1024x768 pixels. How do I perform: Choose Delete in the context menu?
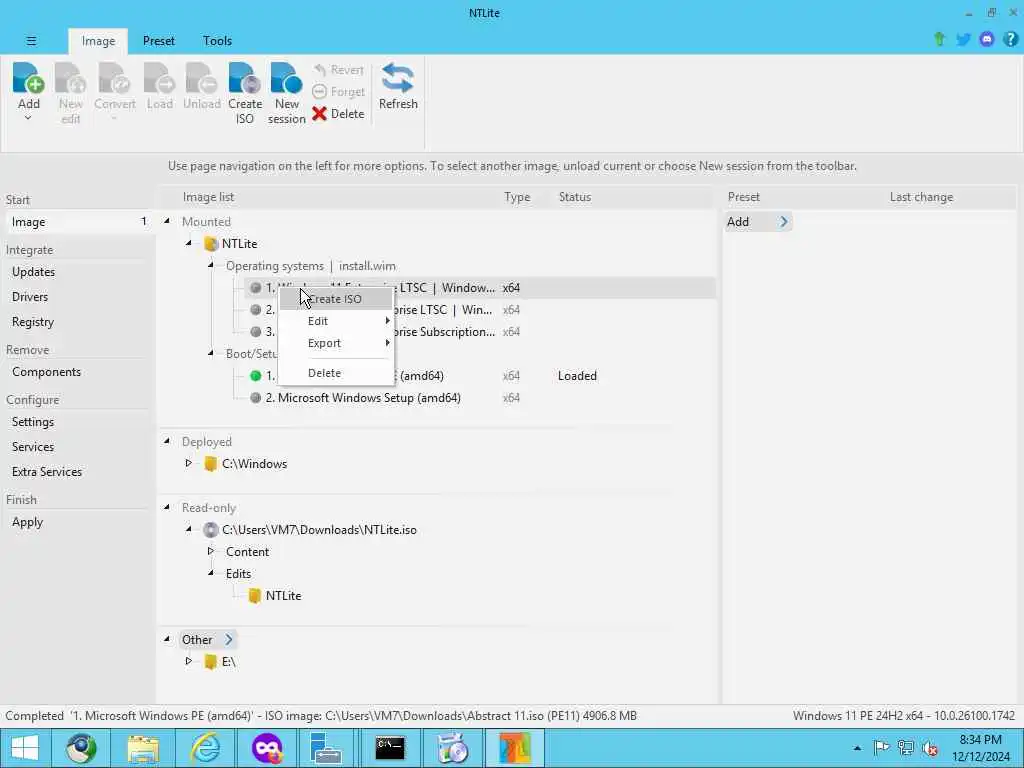pos(336,373)
